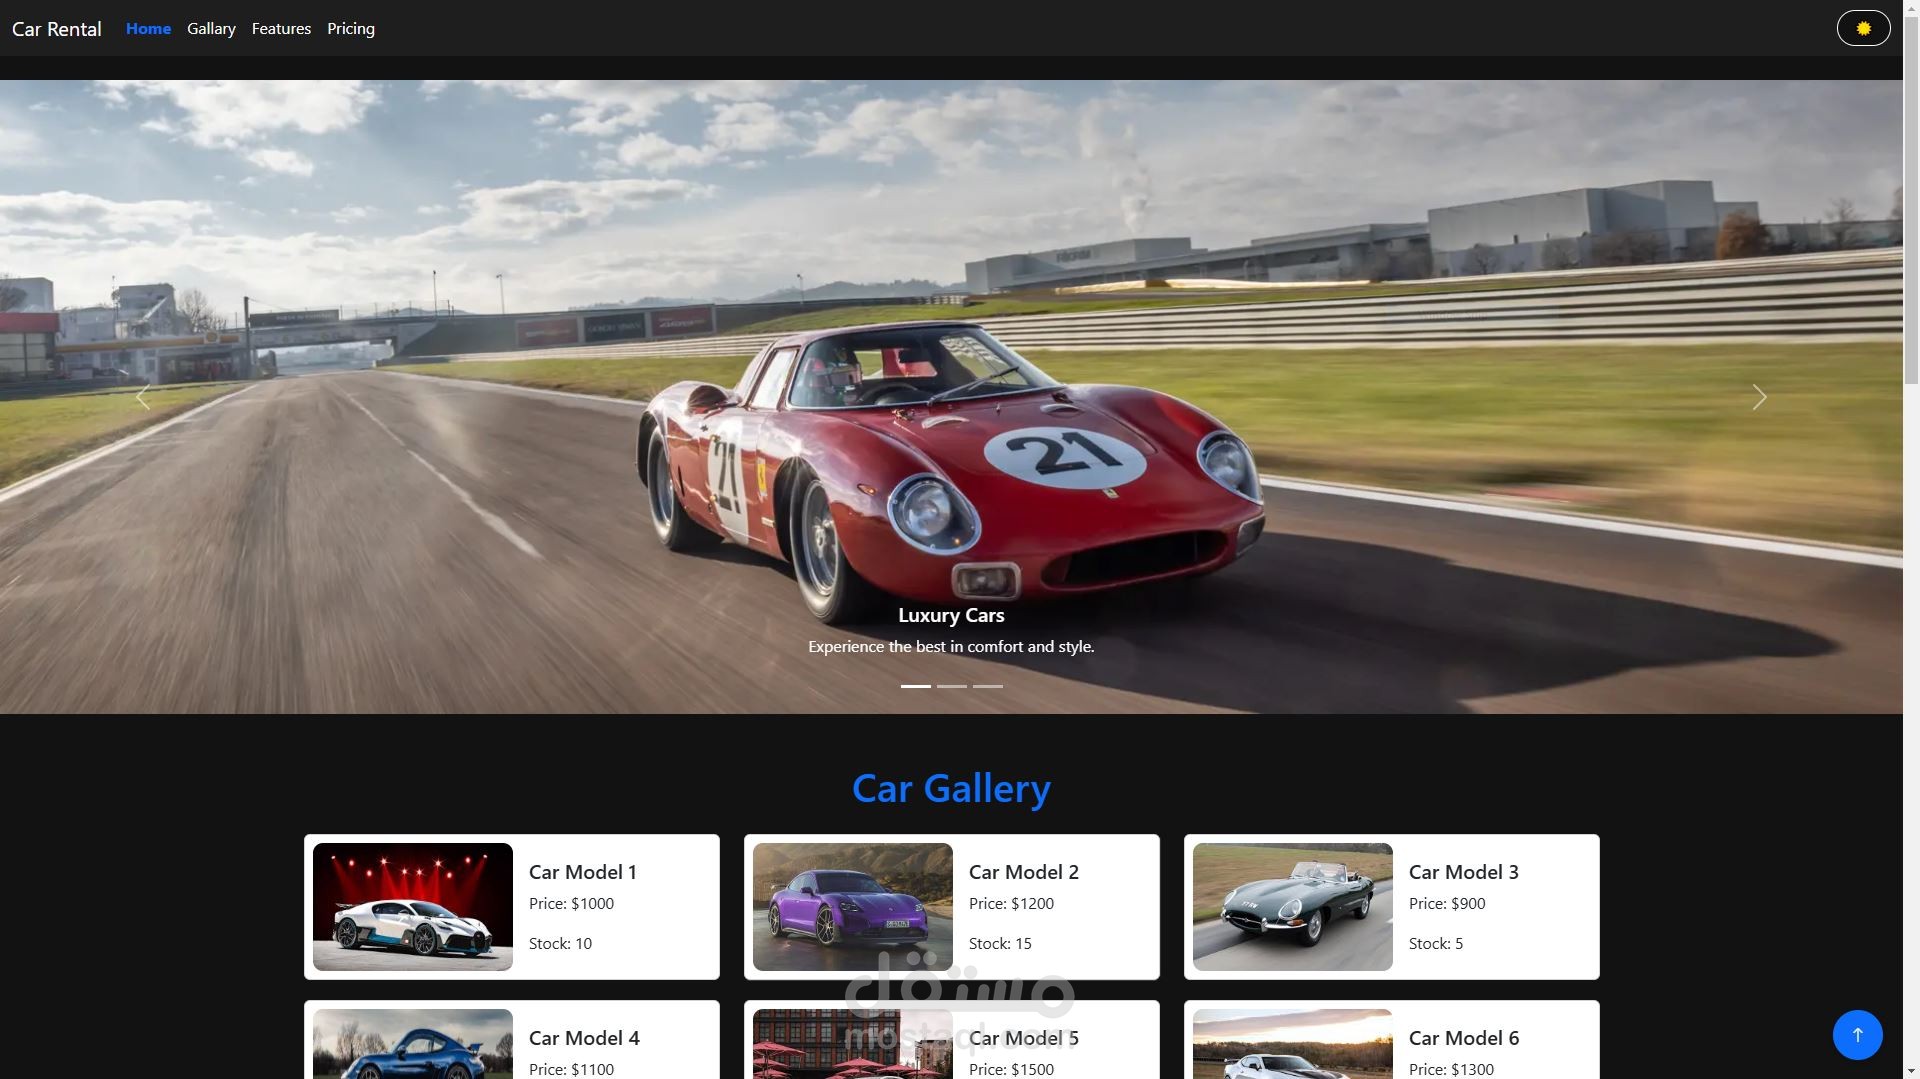
Task: Click the Car Gallery heading
Action: pos(951,789)
